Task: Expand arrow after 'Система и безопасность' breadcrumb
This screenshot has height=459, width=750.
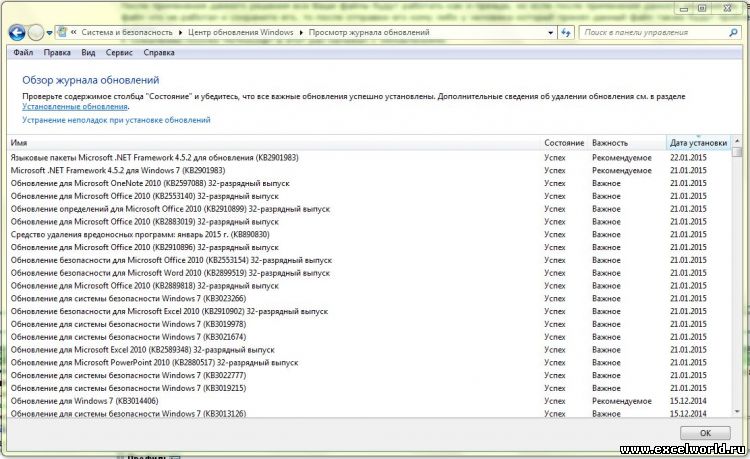Action: click(180, 33)
